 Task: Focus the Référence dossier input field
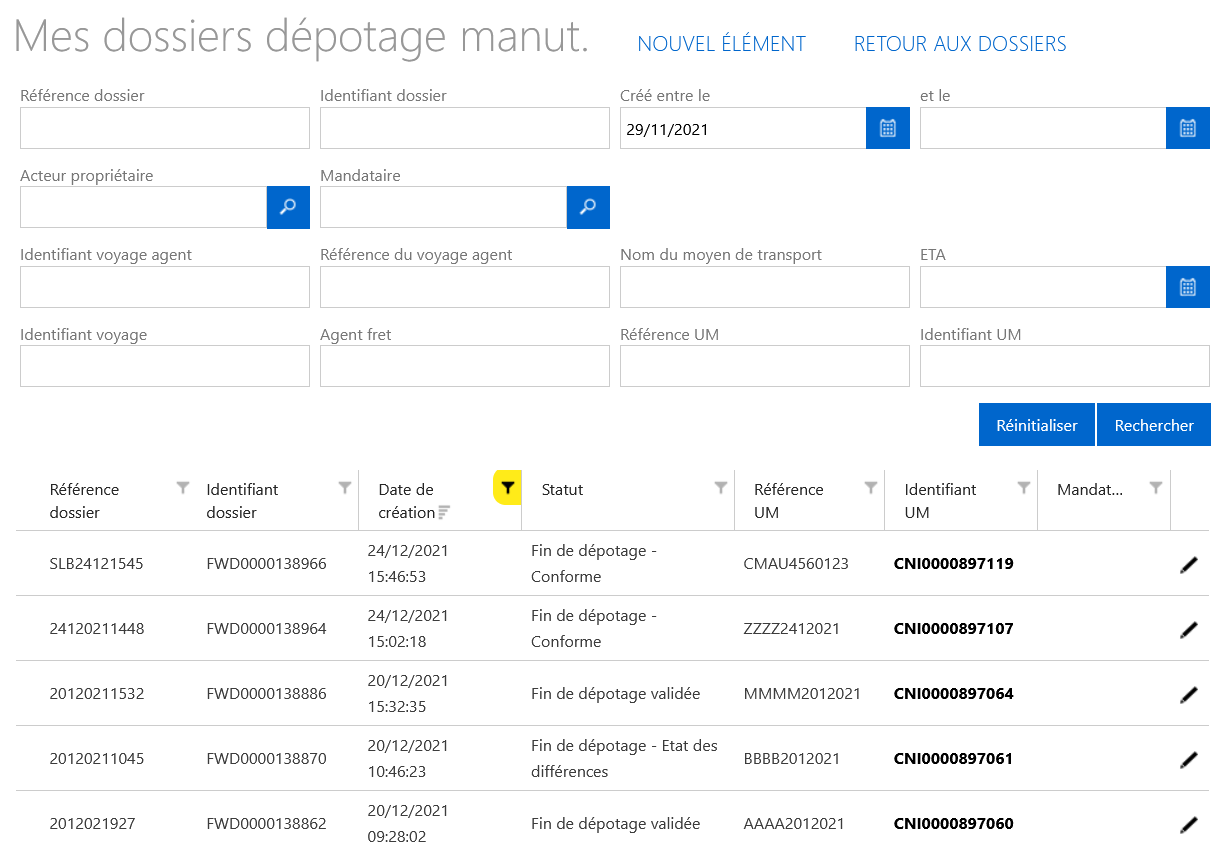pyautogui.click(x=165, y=128)
